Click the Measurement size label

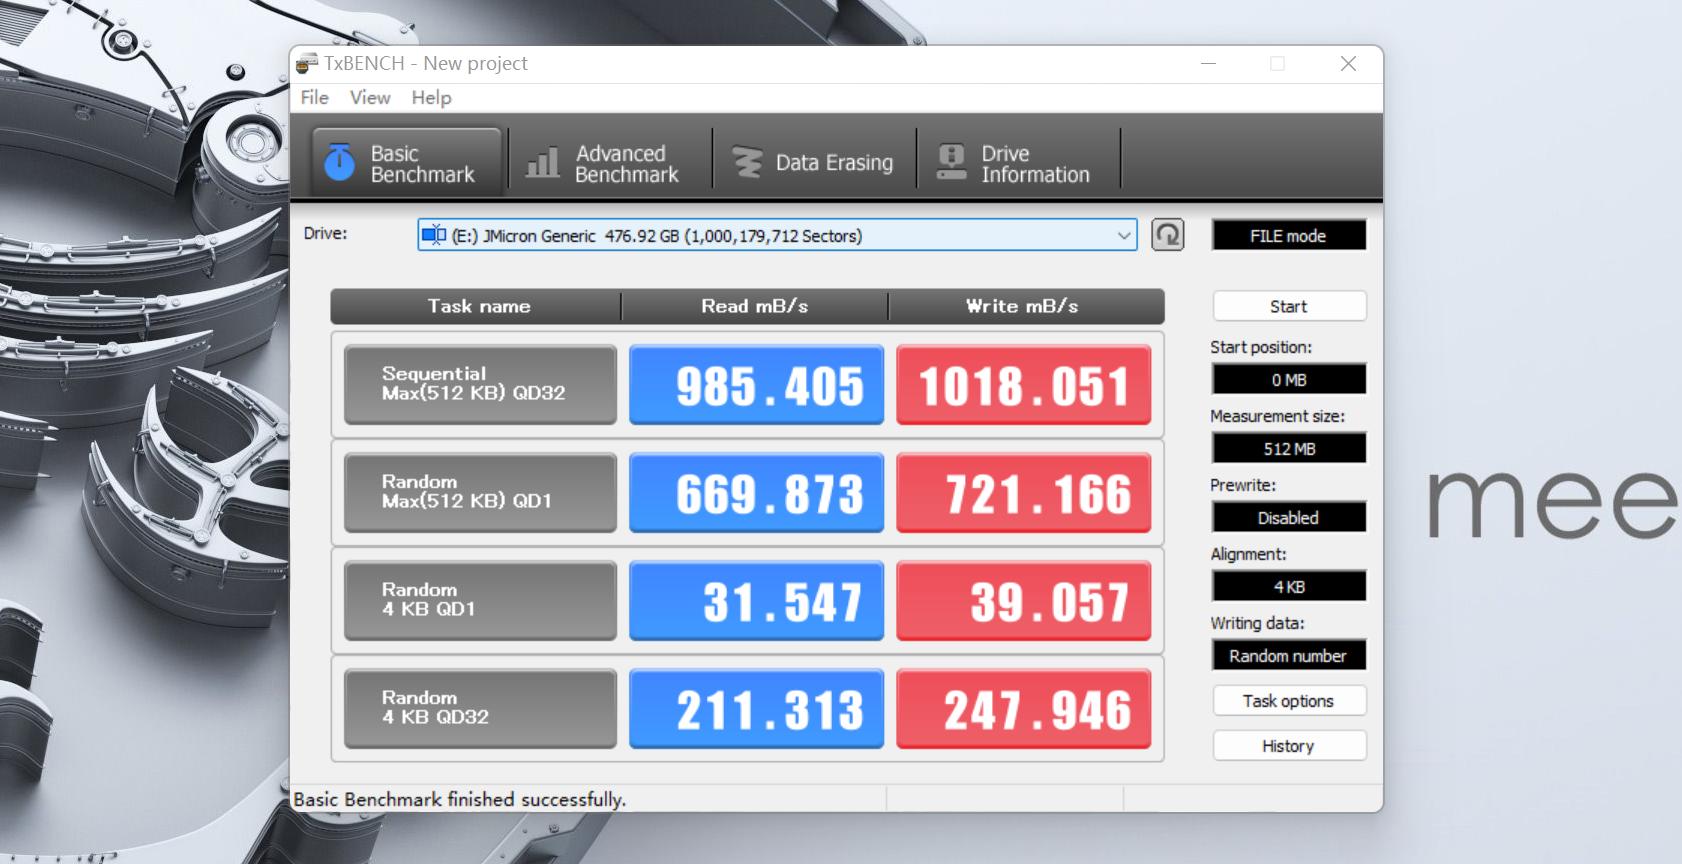tap(1277, 416)
